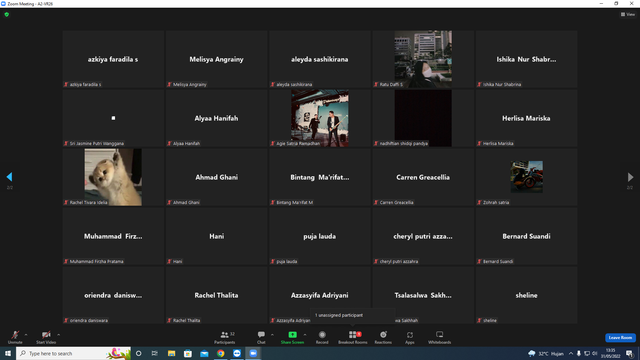This screenshot has width=640, height=360.
Task: Select sheline participant tile
Action: [526, 295]
